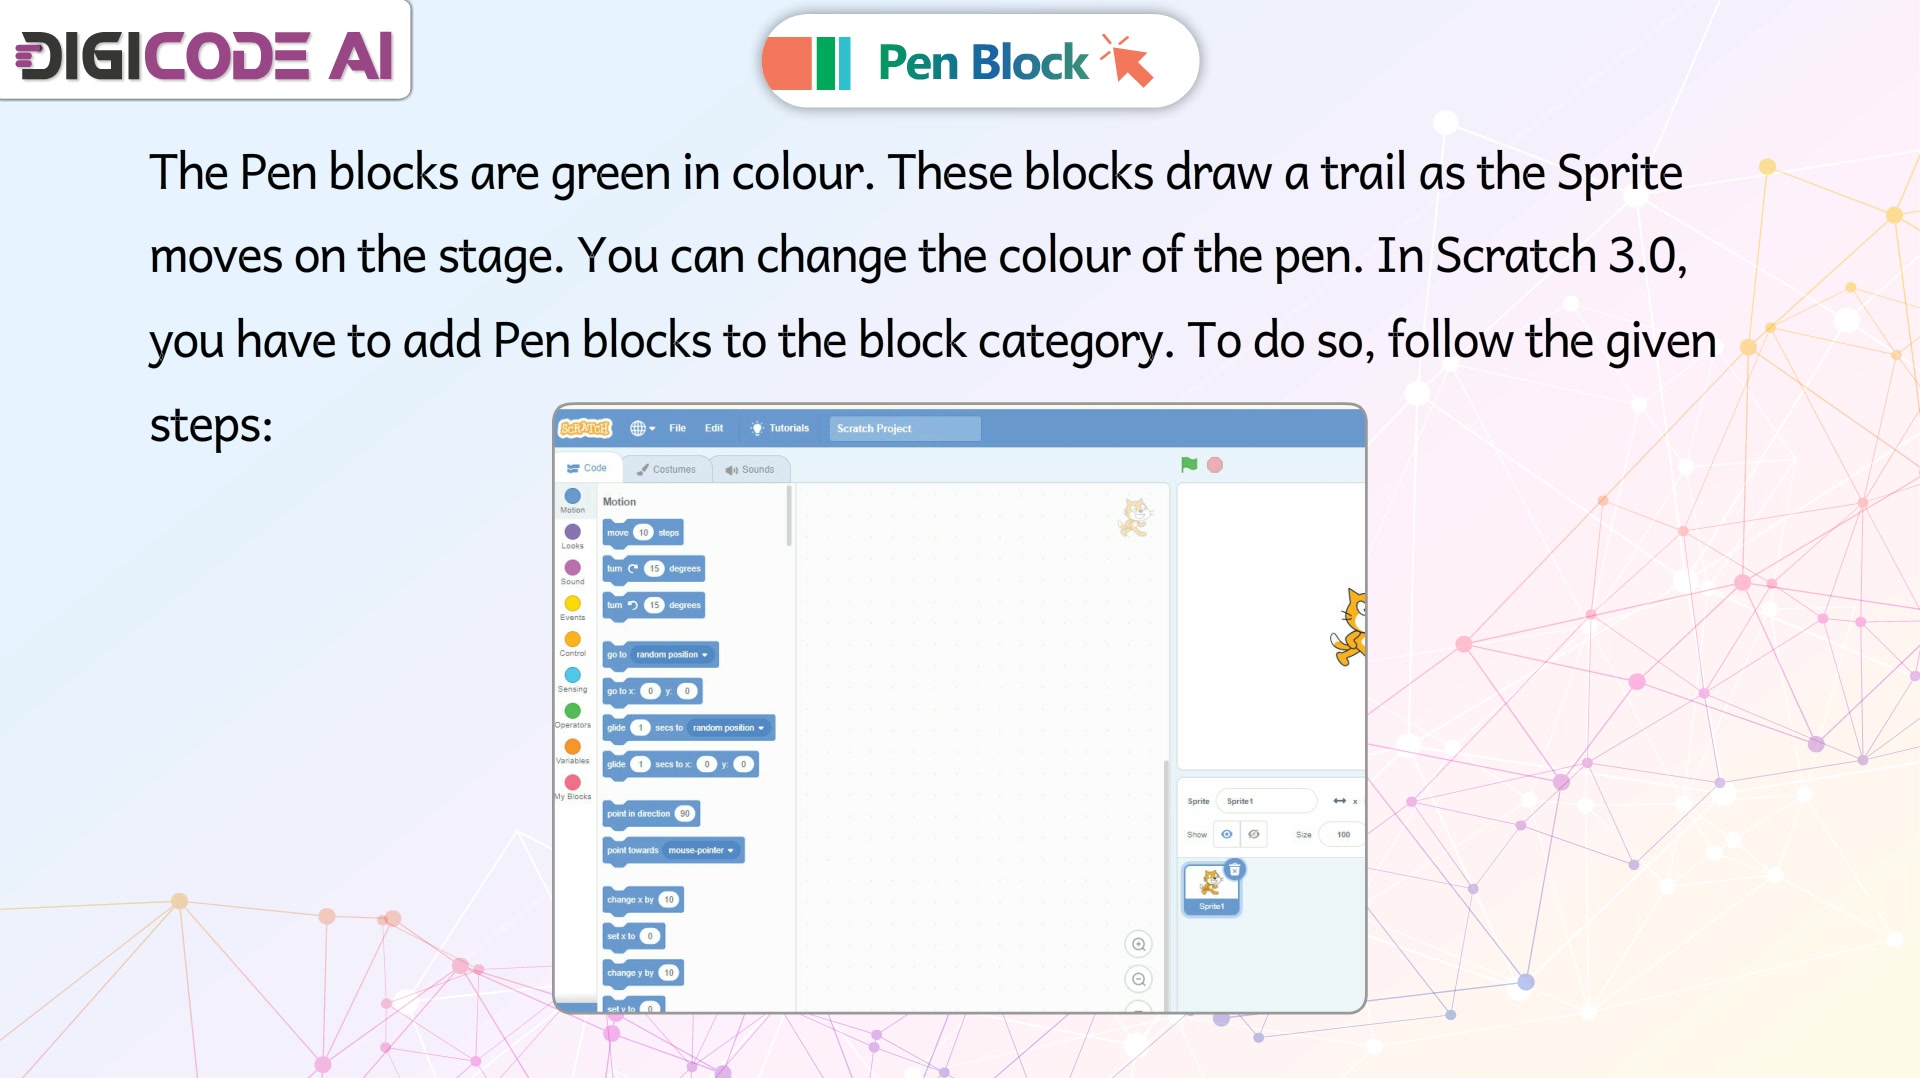The image size is (1920, 1078).
Task: Expand random position dropdown in go to block
Action: coord(672,655)
